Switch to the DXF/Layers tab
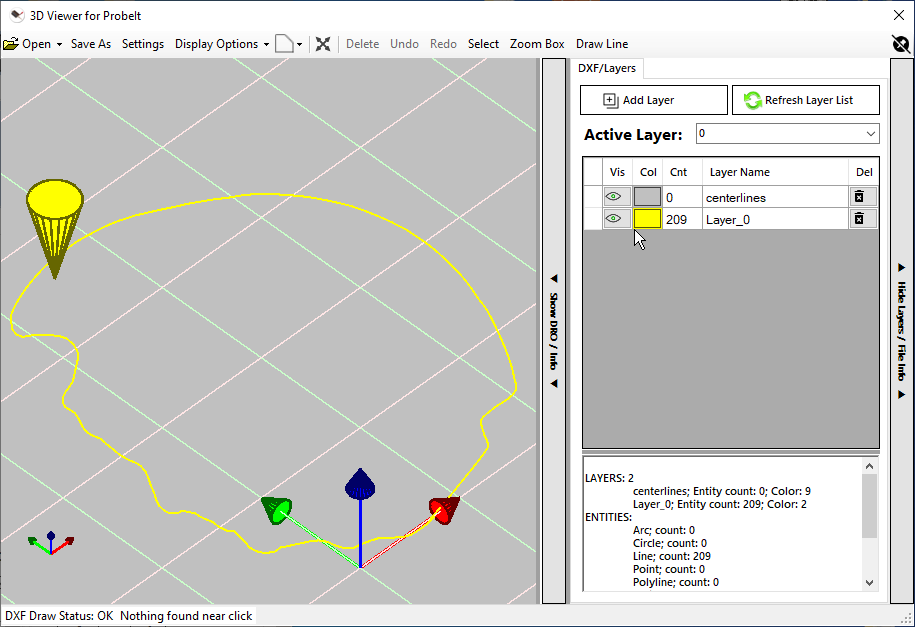This screenshot has height=627, width=915. tap(606, 68)
